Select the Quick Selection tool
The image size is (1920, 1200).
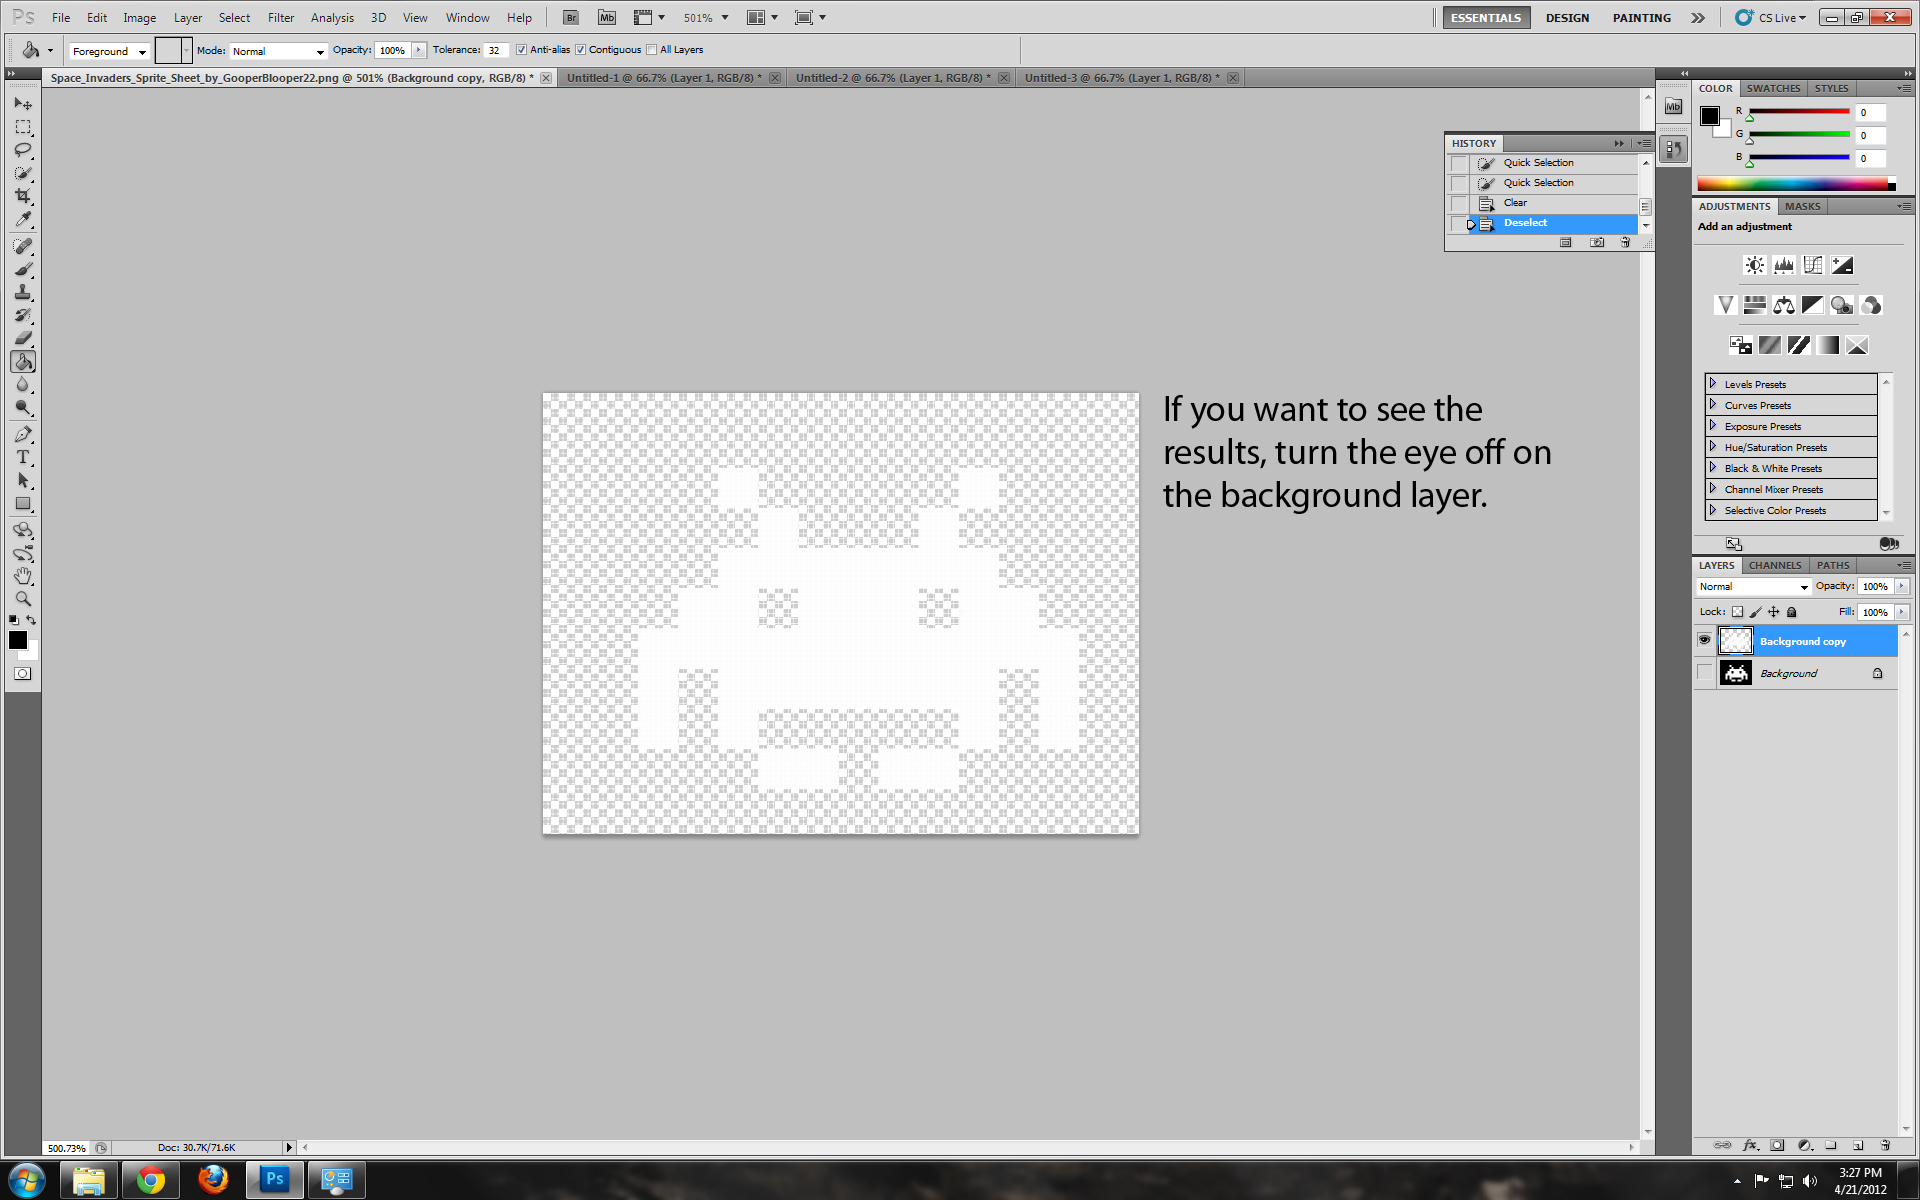pos(23,173)
